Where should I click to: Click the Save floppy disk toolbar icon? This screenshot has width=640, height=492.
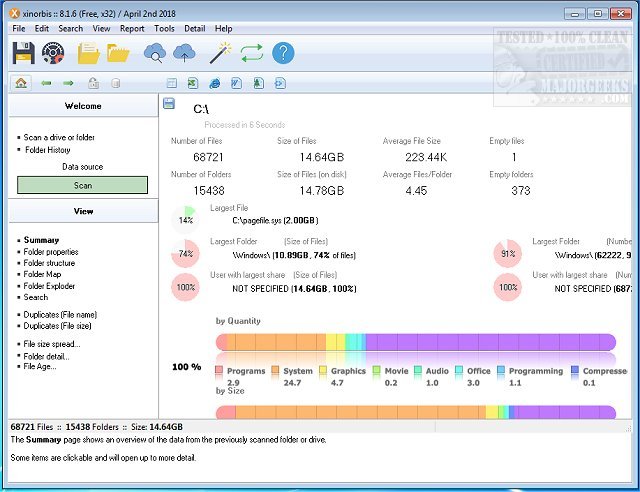click(x=23, y=53)
